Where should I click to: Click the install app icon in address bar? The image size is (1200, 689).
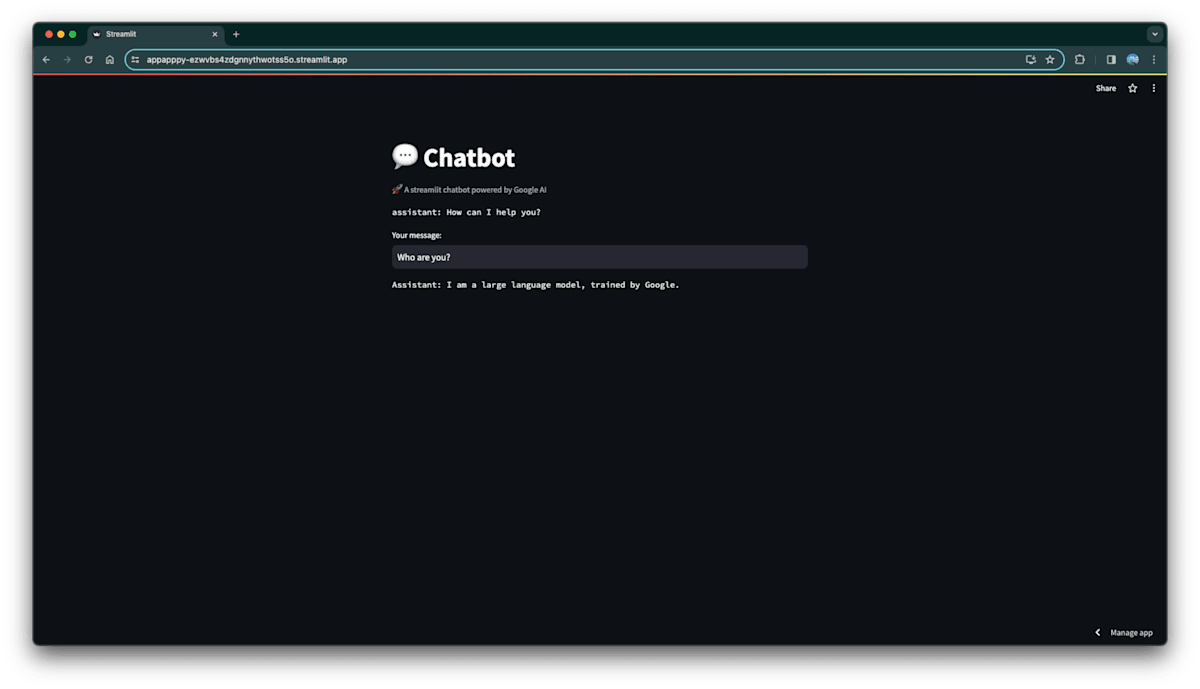[1030, 60]
